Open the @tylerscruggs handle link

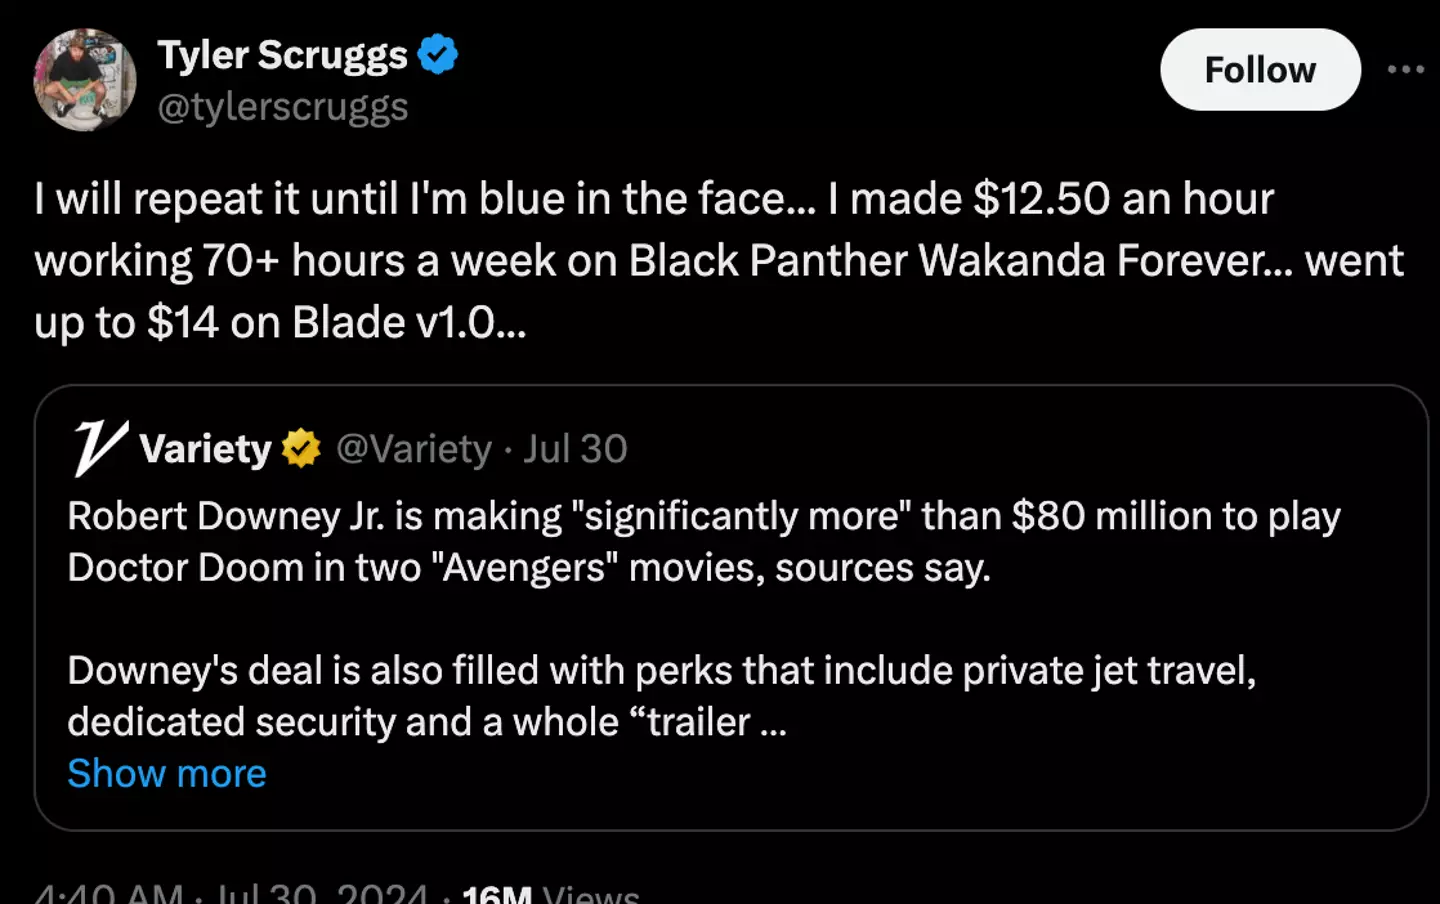(x=283, y=107)
